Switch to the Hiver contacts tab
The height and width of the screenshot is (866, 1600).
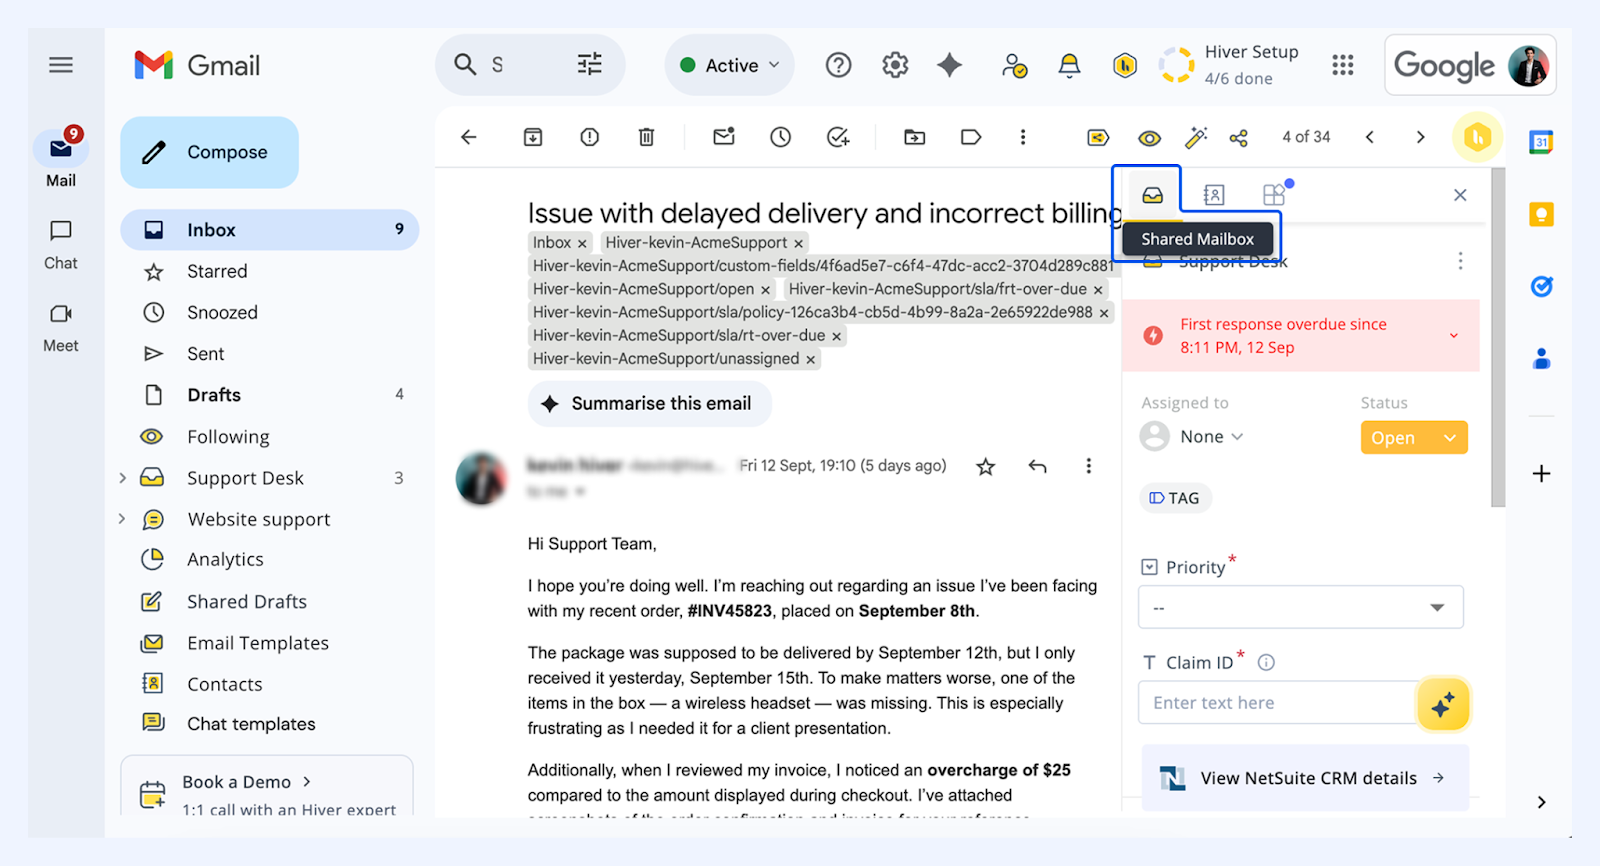click(1213, 195)
